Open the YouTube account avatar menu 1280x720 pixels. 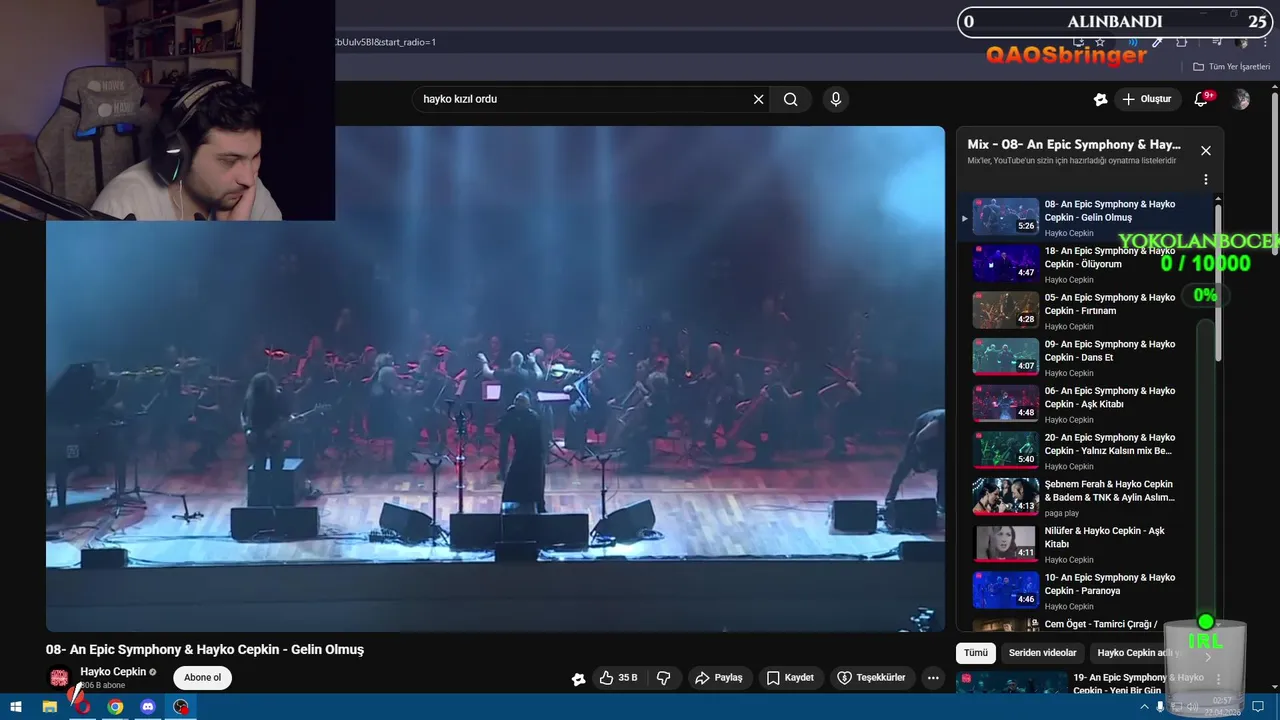pos(1241,99)
